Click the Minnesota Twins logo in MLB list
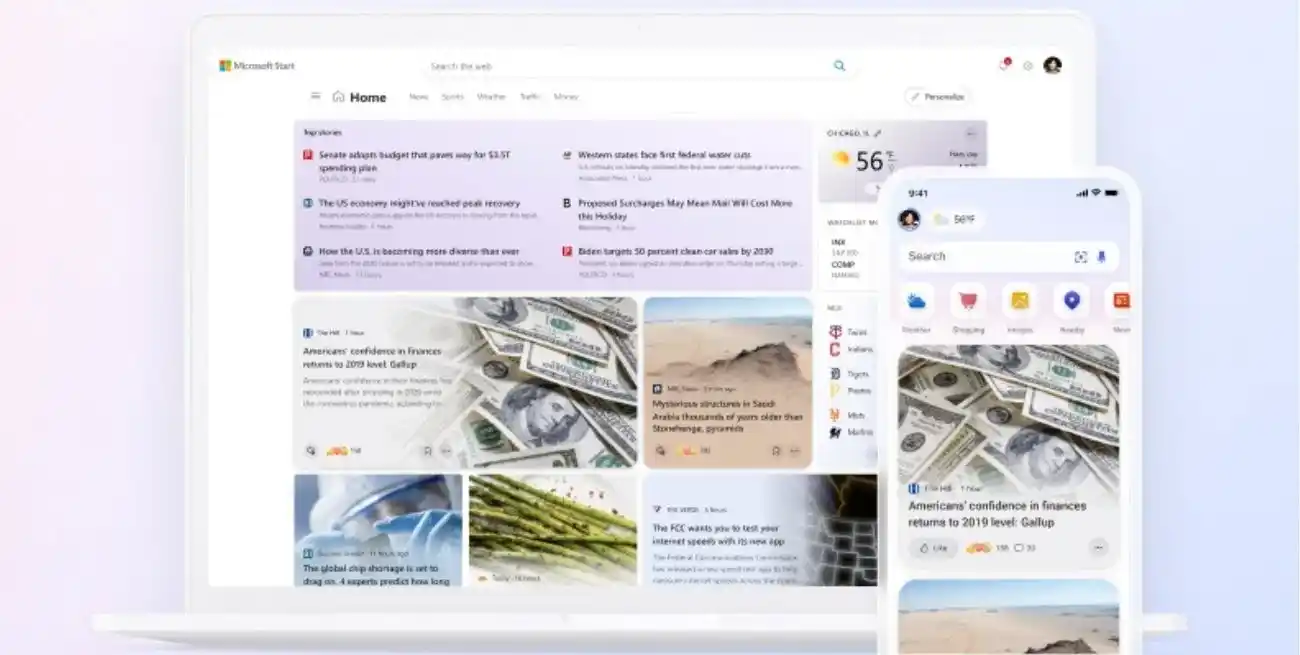 pyautogui.click(x=838, y=332)
